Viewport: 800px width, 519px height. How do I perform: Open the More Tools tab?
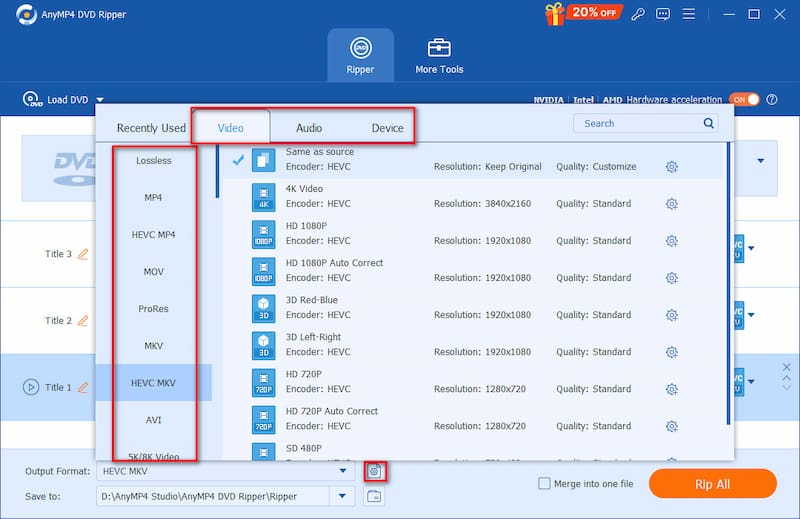439,55
